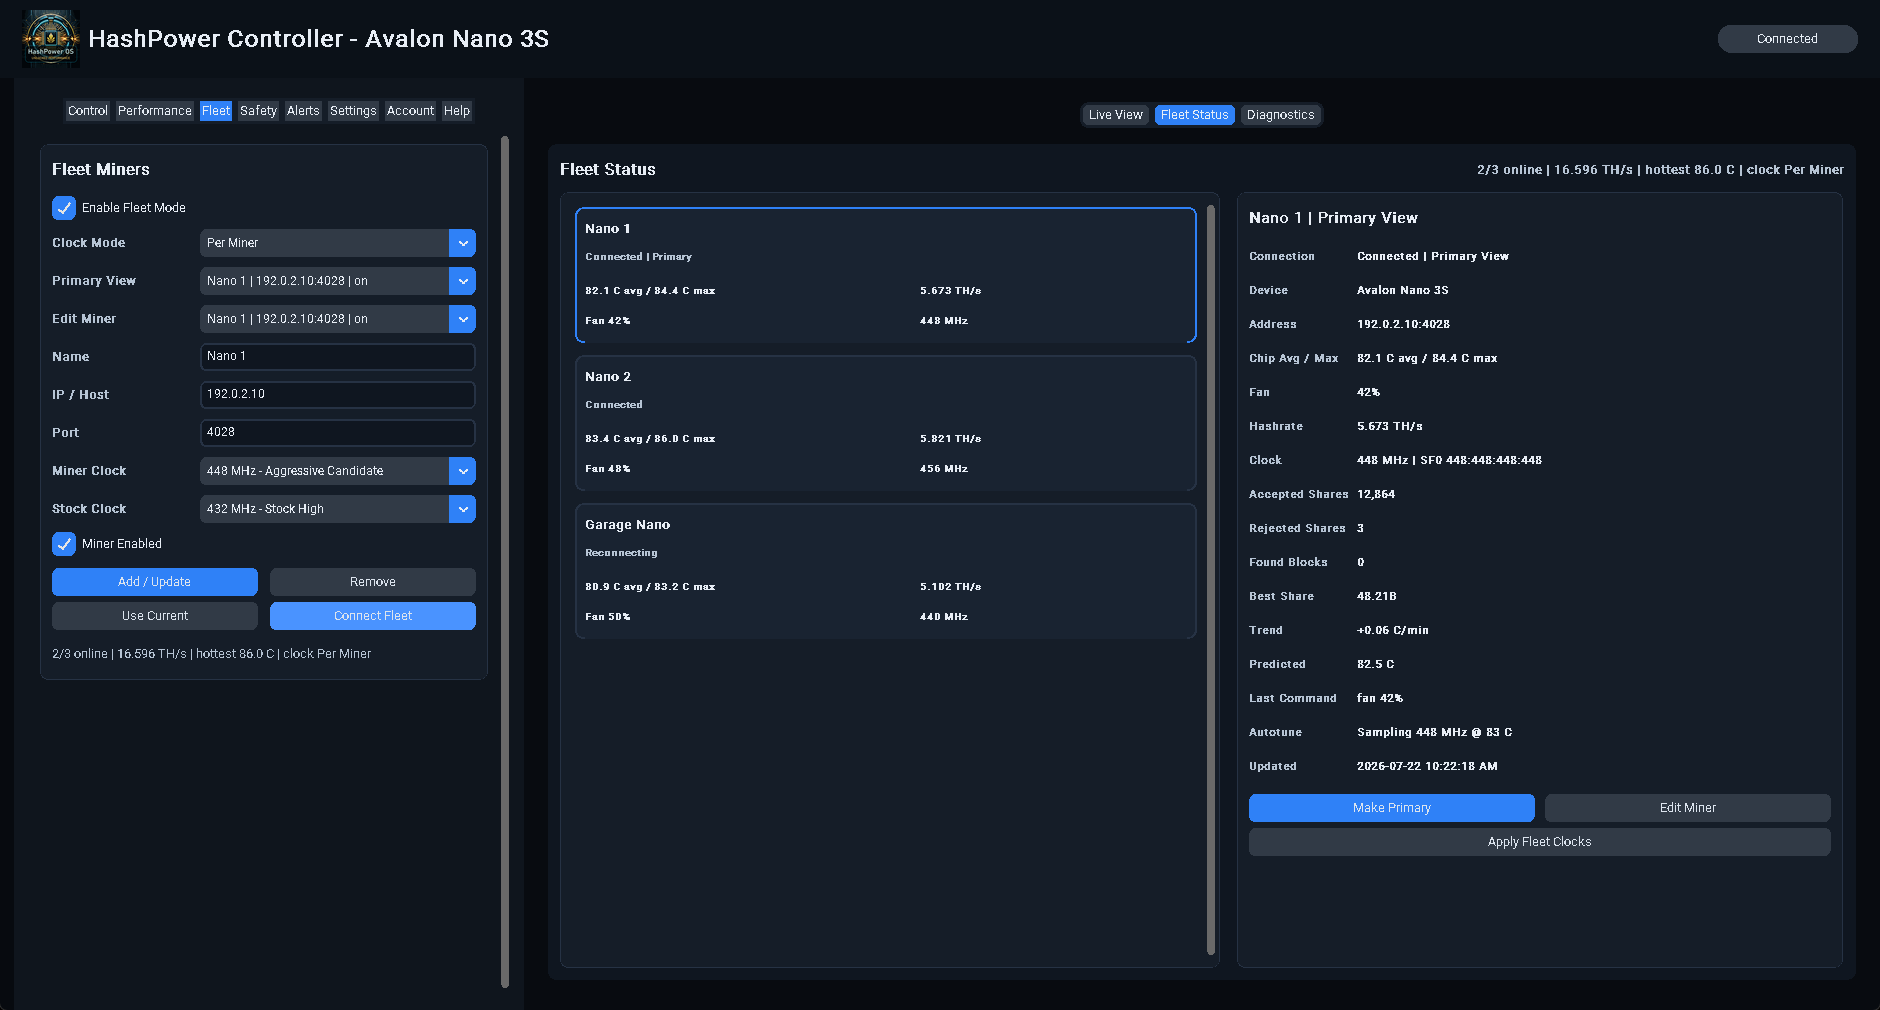Click the fleet list vertical scrollbar

1211,580
